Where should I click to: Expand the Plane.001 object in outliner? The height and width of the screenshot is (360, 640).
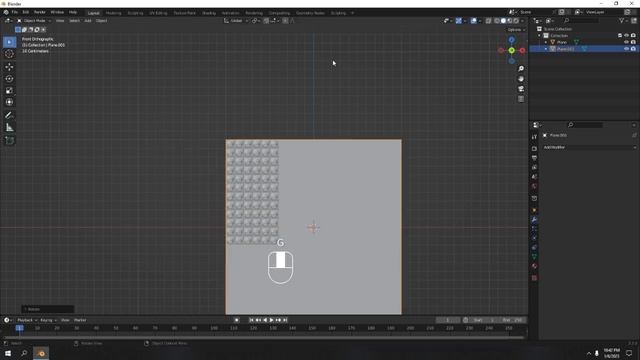546,49
